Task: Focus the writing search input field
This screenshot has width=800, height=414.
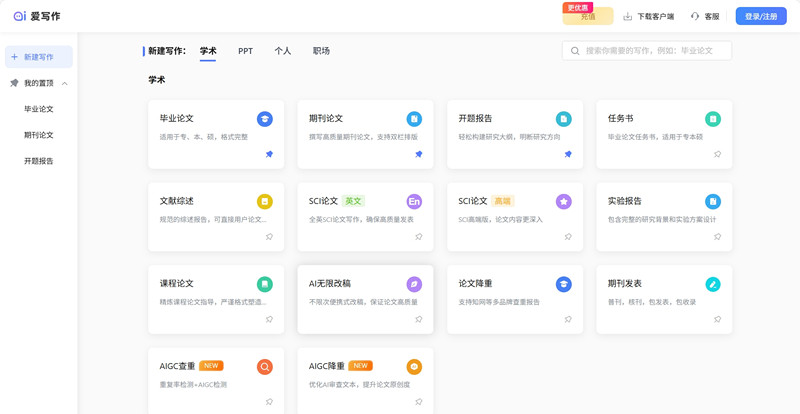Action: tap(647, 51)
